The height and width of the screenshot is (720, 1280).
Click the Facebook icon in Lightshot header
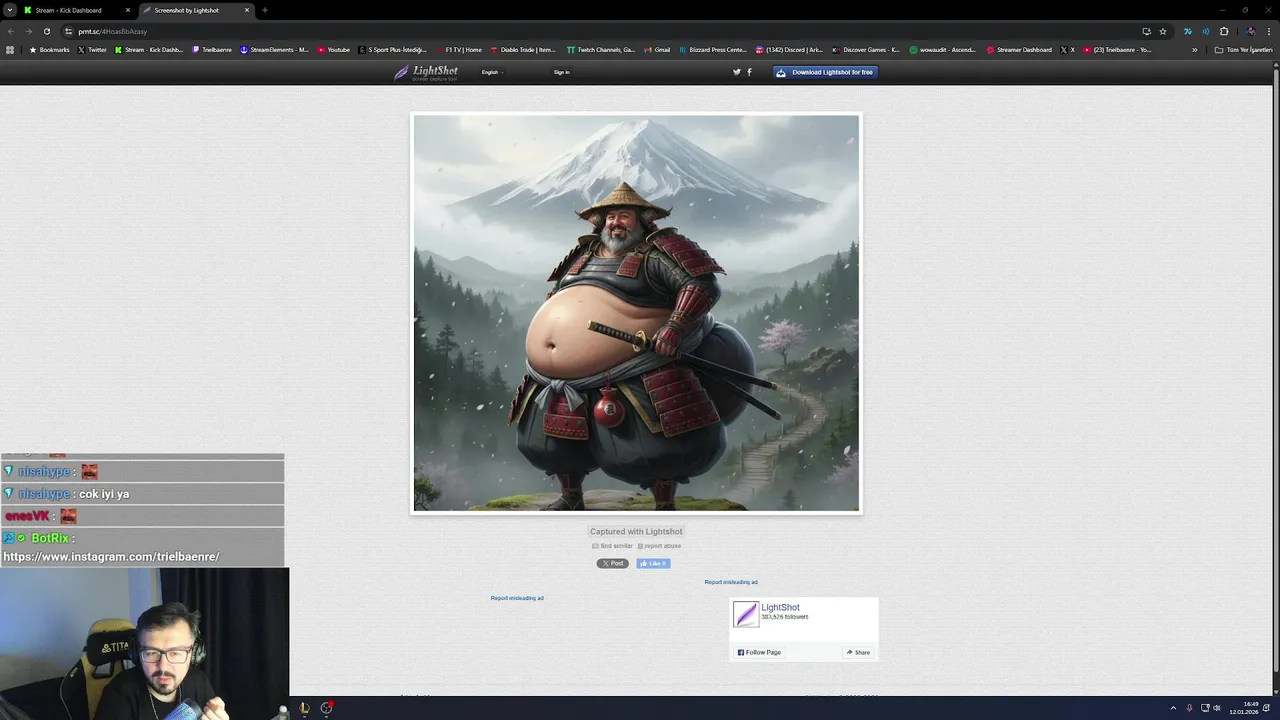click(x=749, y=72)
